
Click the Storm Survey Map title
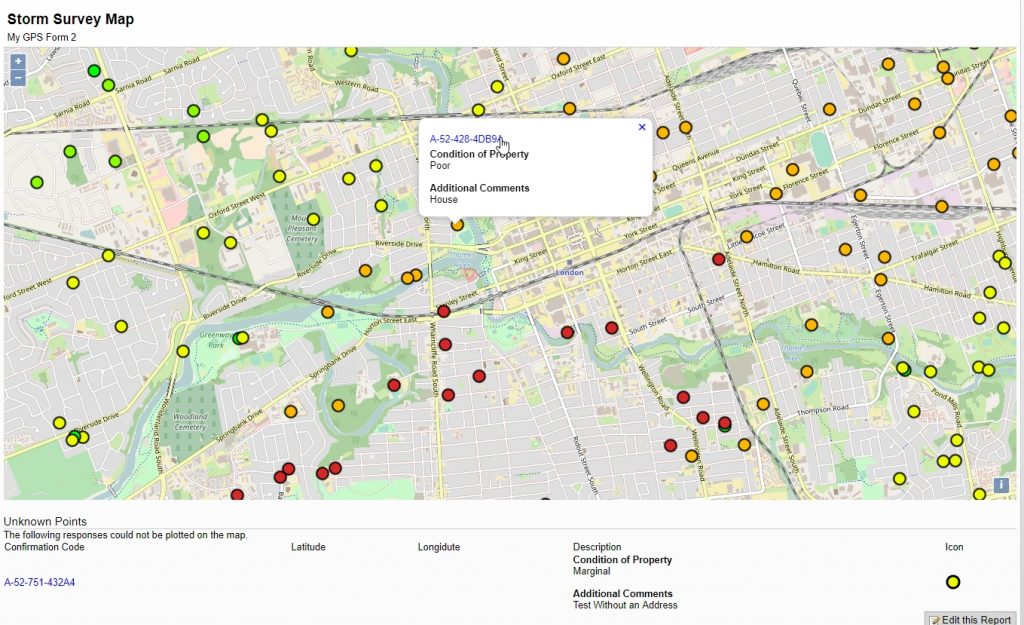click(x=70, y=18)
